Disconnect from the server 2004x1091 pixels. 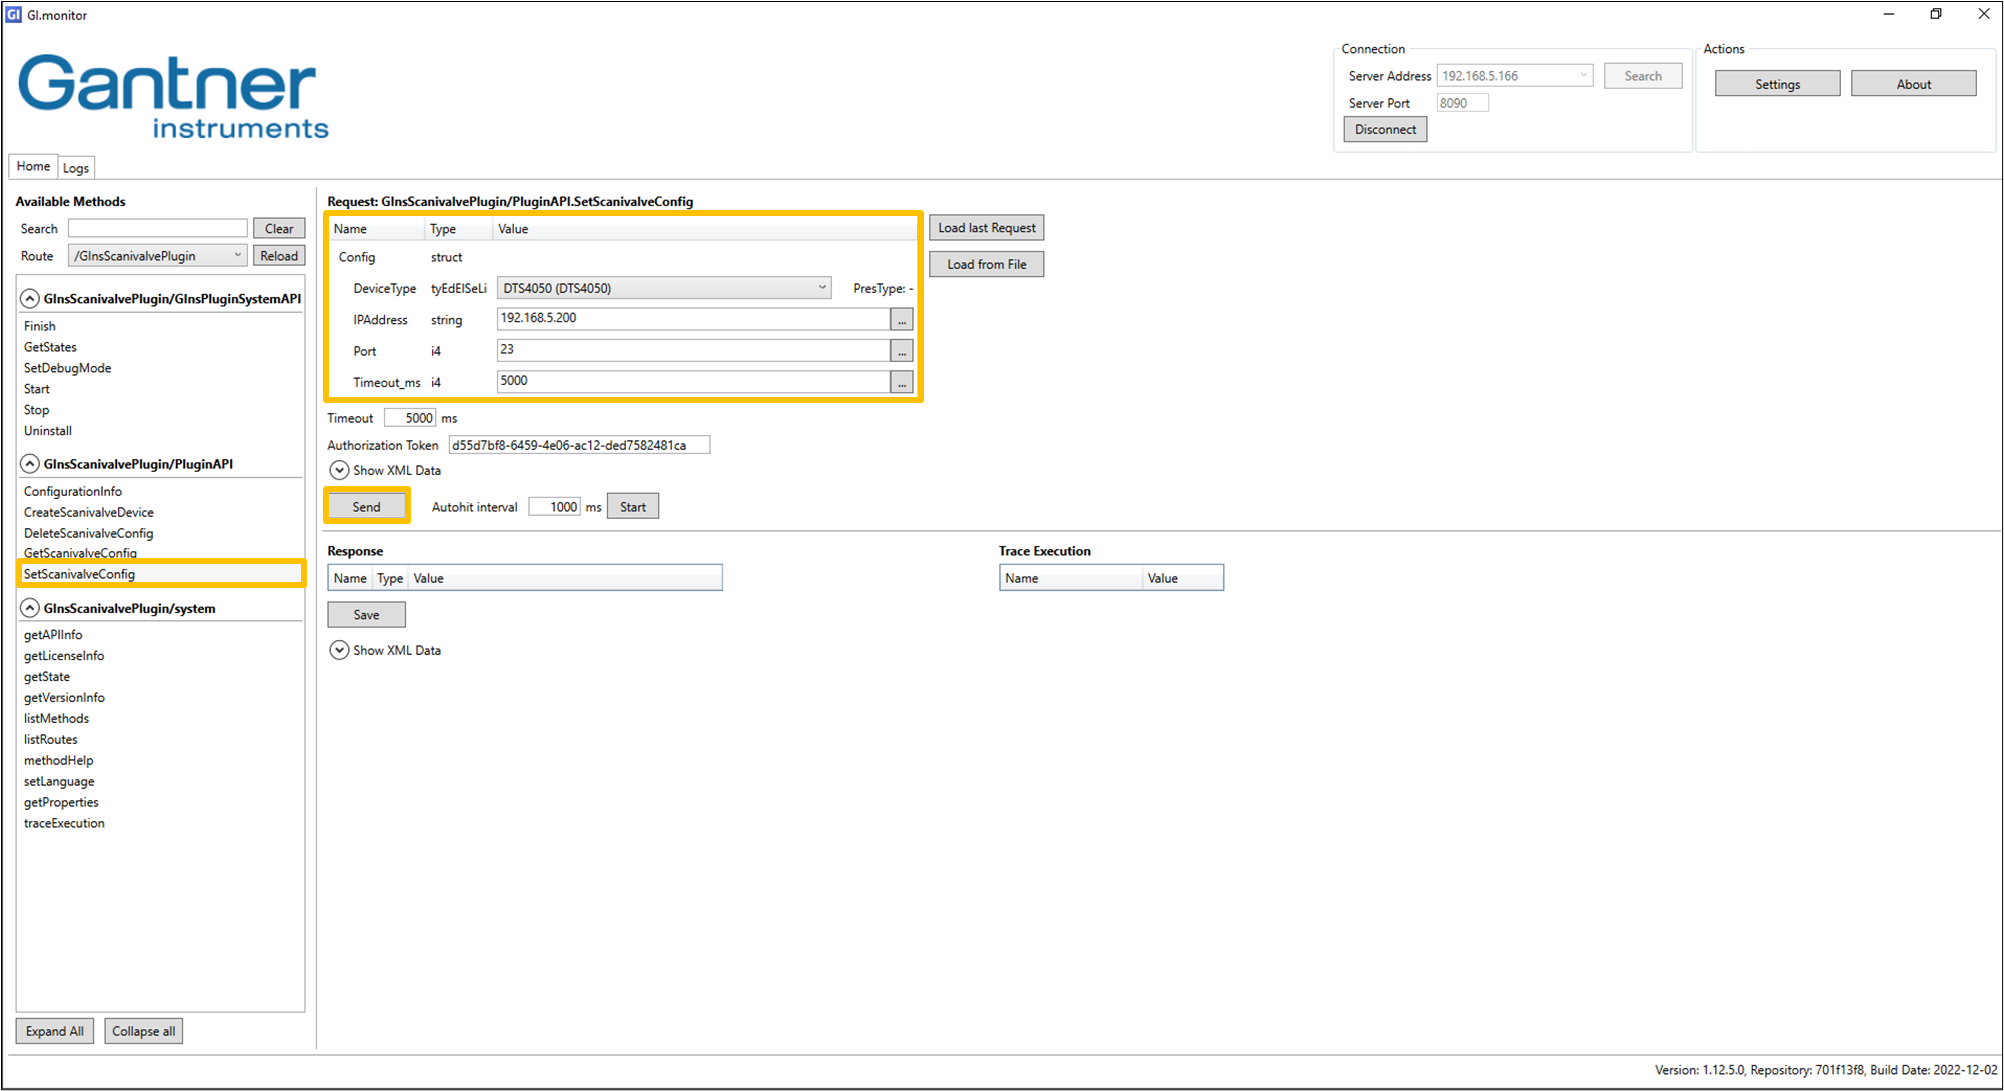click(1384, 128)
